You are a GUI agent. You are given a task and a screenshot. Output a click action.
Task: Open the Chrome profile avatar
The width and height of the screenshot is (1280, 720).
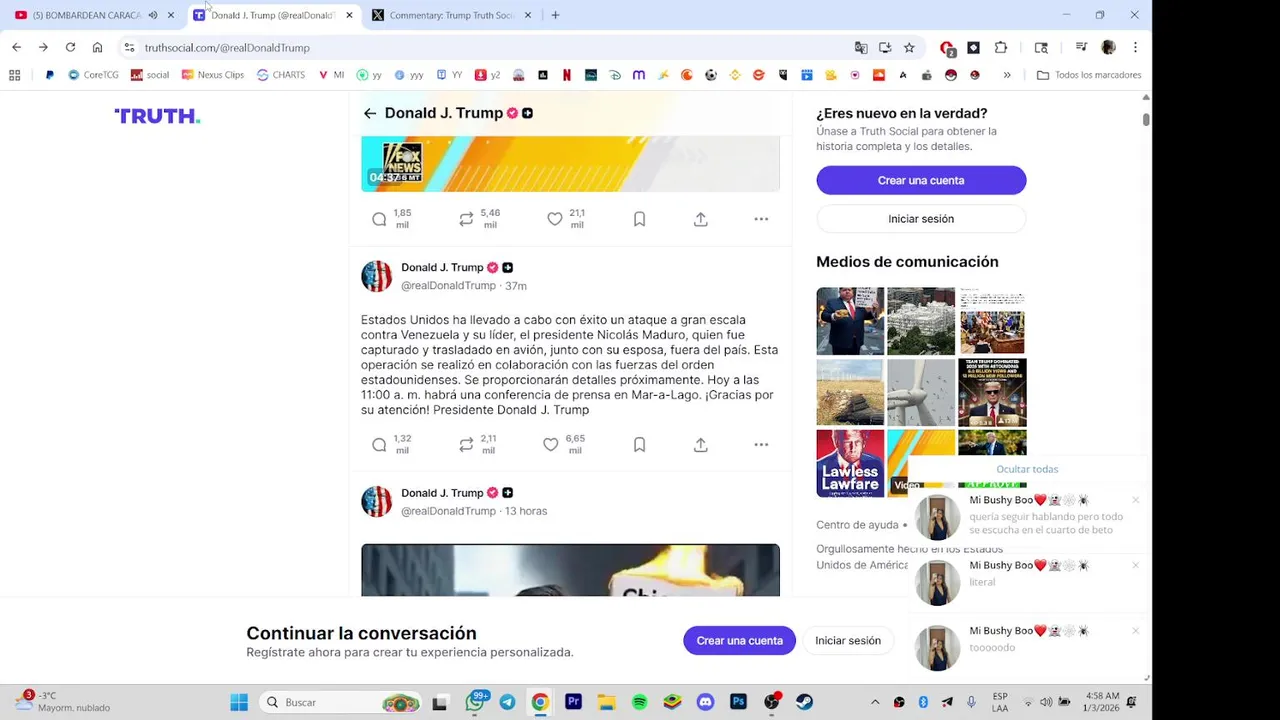pyautogui.click(x=1108, y=47)
